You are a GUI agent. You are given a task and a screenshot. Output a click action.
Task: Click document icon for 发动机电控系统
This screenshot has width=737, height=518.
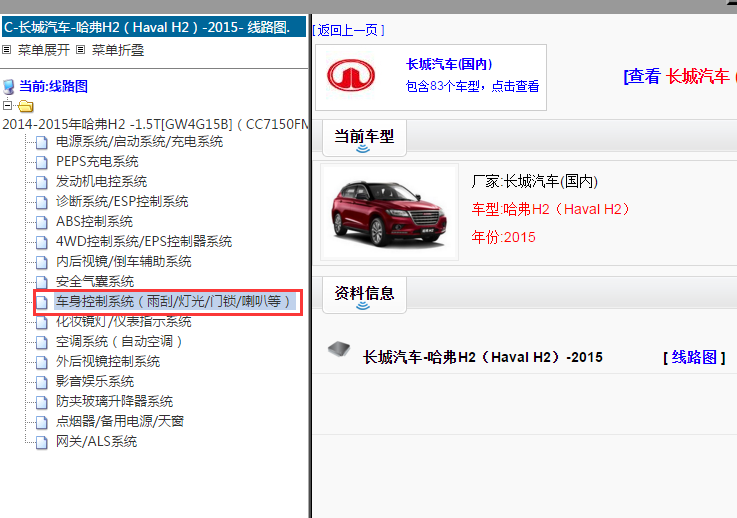click(x=42, y=182)
